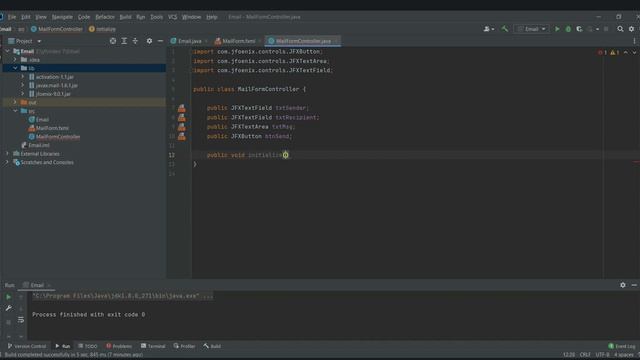Click FXML gutter icon beside txtRecipient
Screen dimensions: 640x360
coord(182,118)
